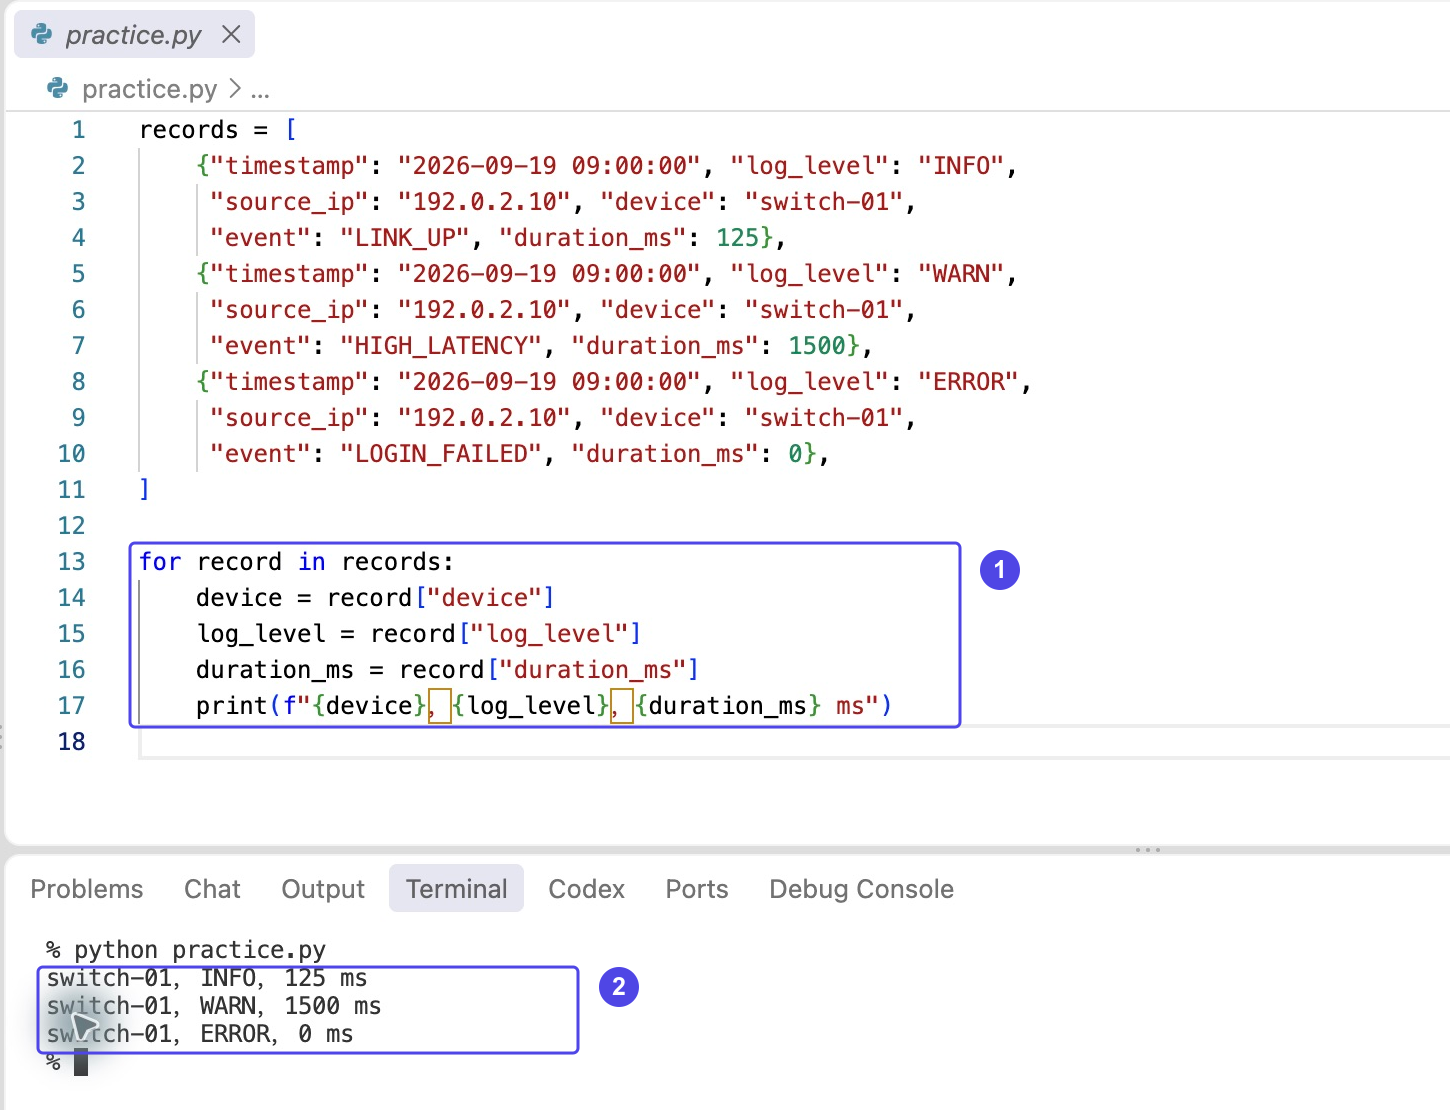Image resolution: width=1450 pixels, height=1110 pixels.
Task: Click the 'python practice.py' terminal command
Action: 200,950
